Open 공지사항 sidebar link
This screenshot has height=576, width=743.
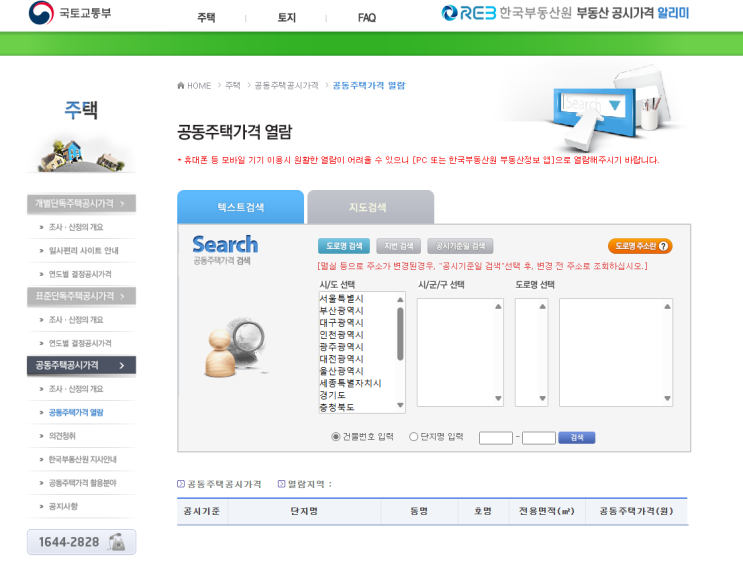63,506
